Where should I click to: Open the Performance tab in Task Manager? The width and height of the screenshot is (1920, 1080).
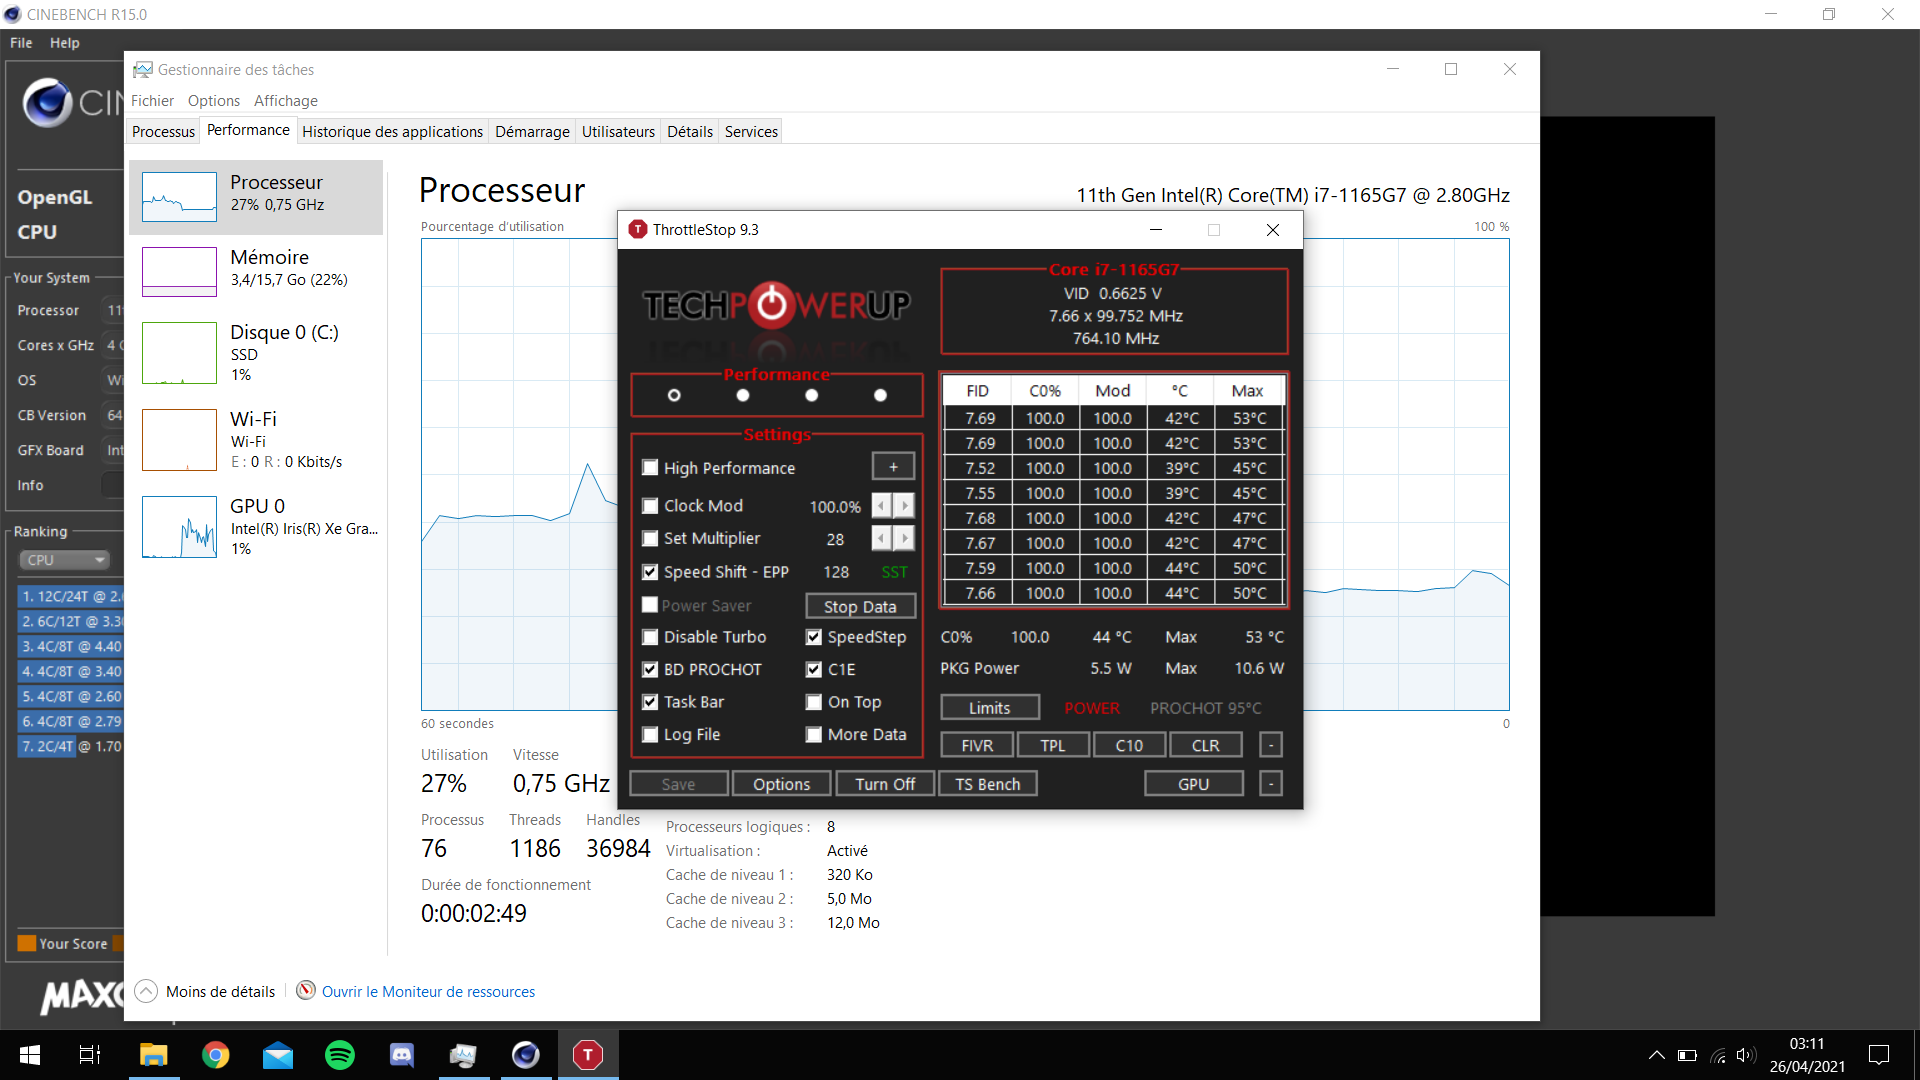point(248,130)
